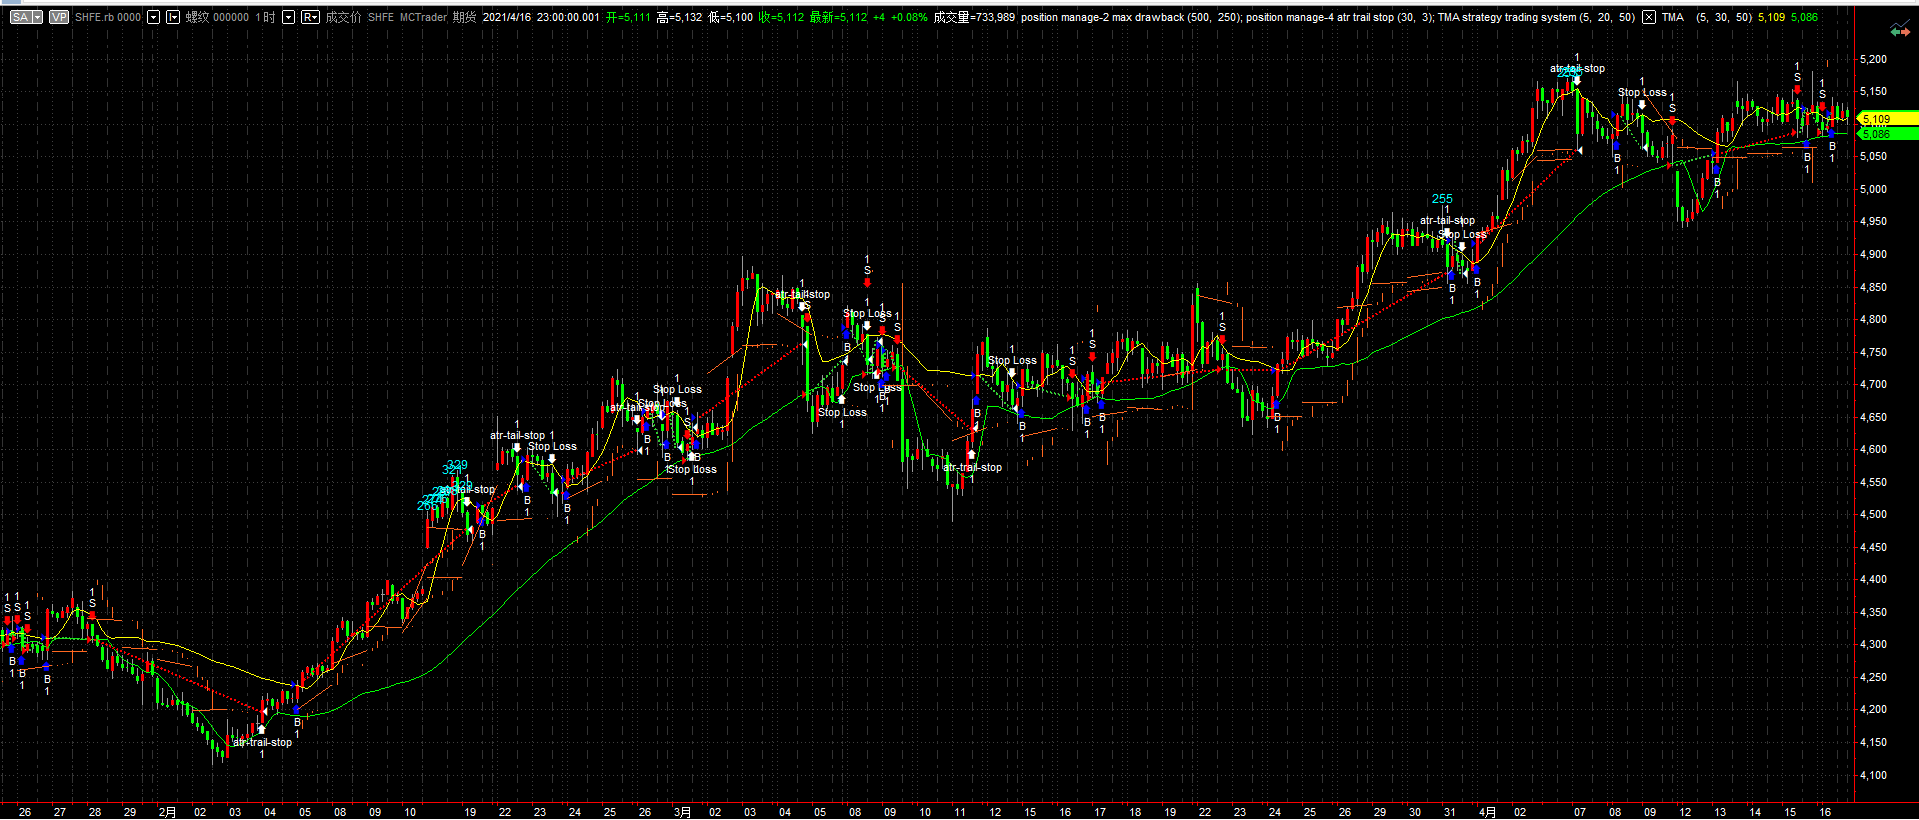Click the green 5,086 TMA value in status line
The image size is (1919, 820).
point(1804,17)
